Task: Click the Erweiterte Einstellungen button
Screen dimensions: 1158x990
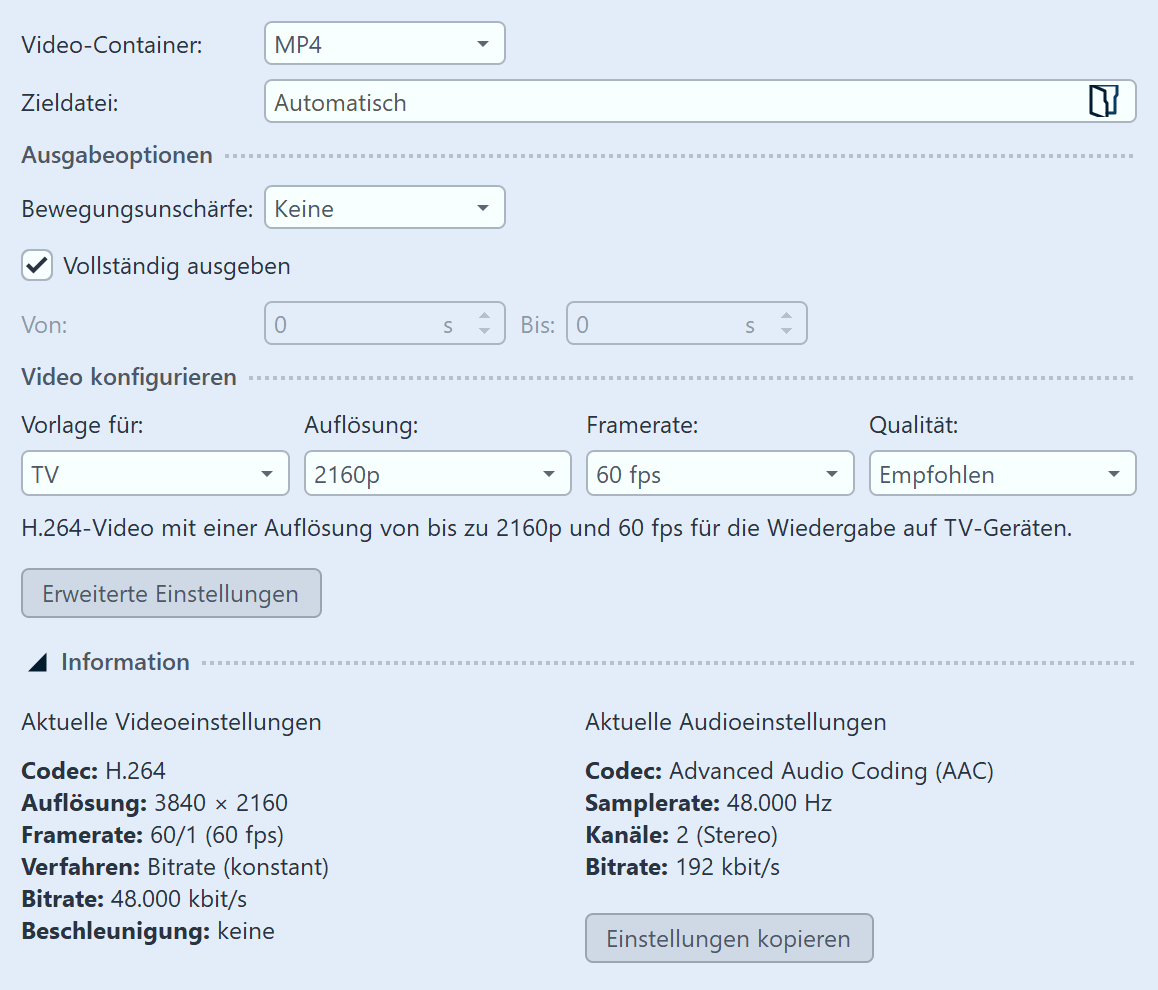Action: click(171, 594)
